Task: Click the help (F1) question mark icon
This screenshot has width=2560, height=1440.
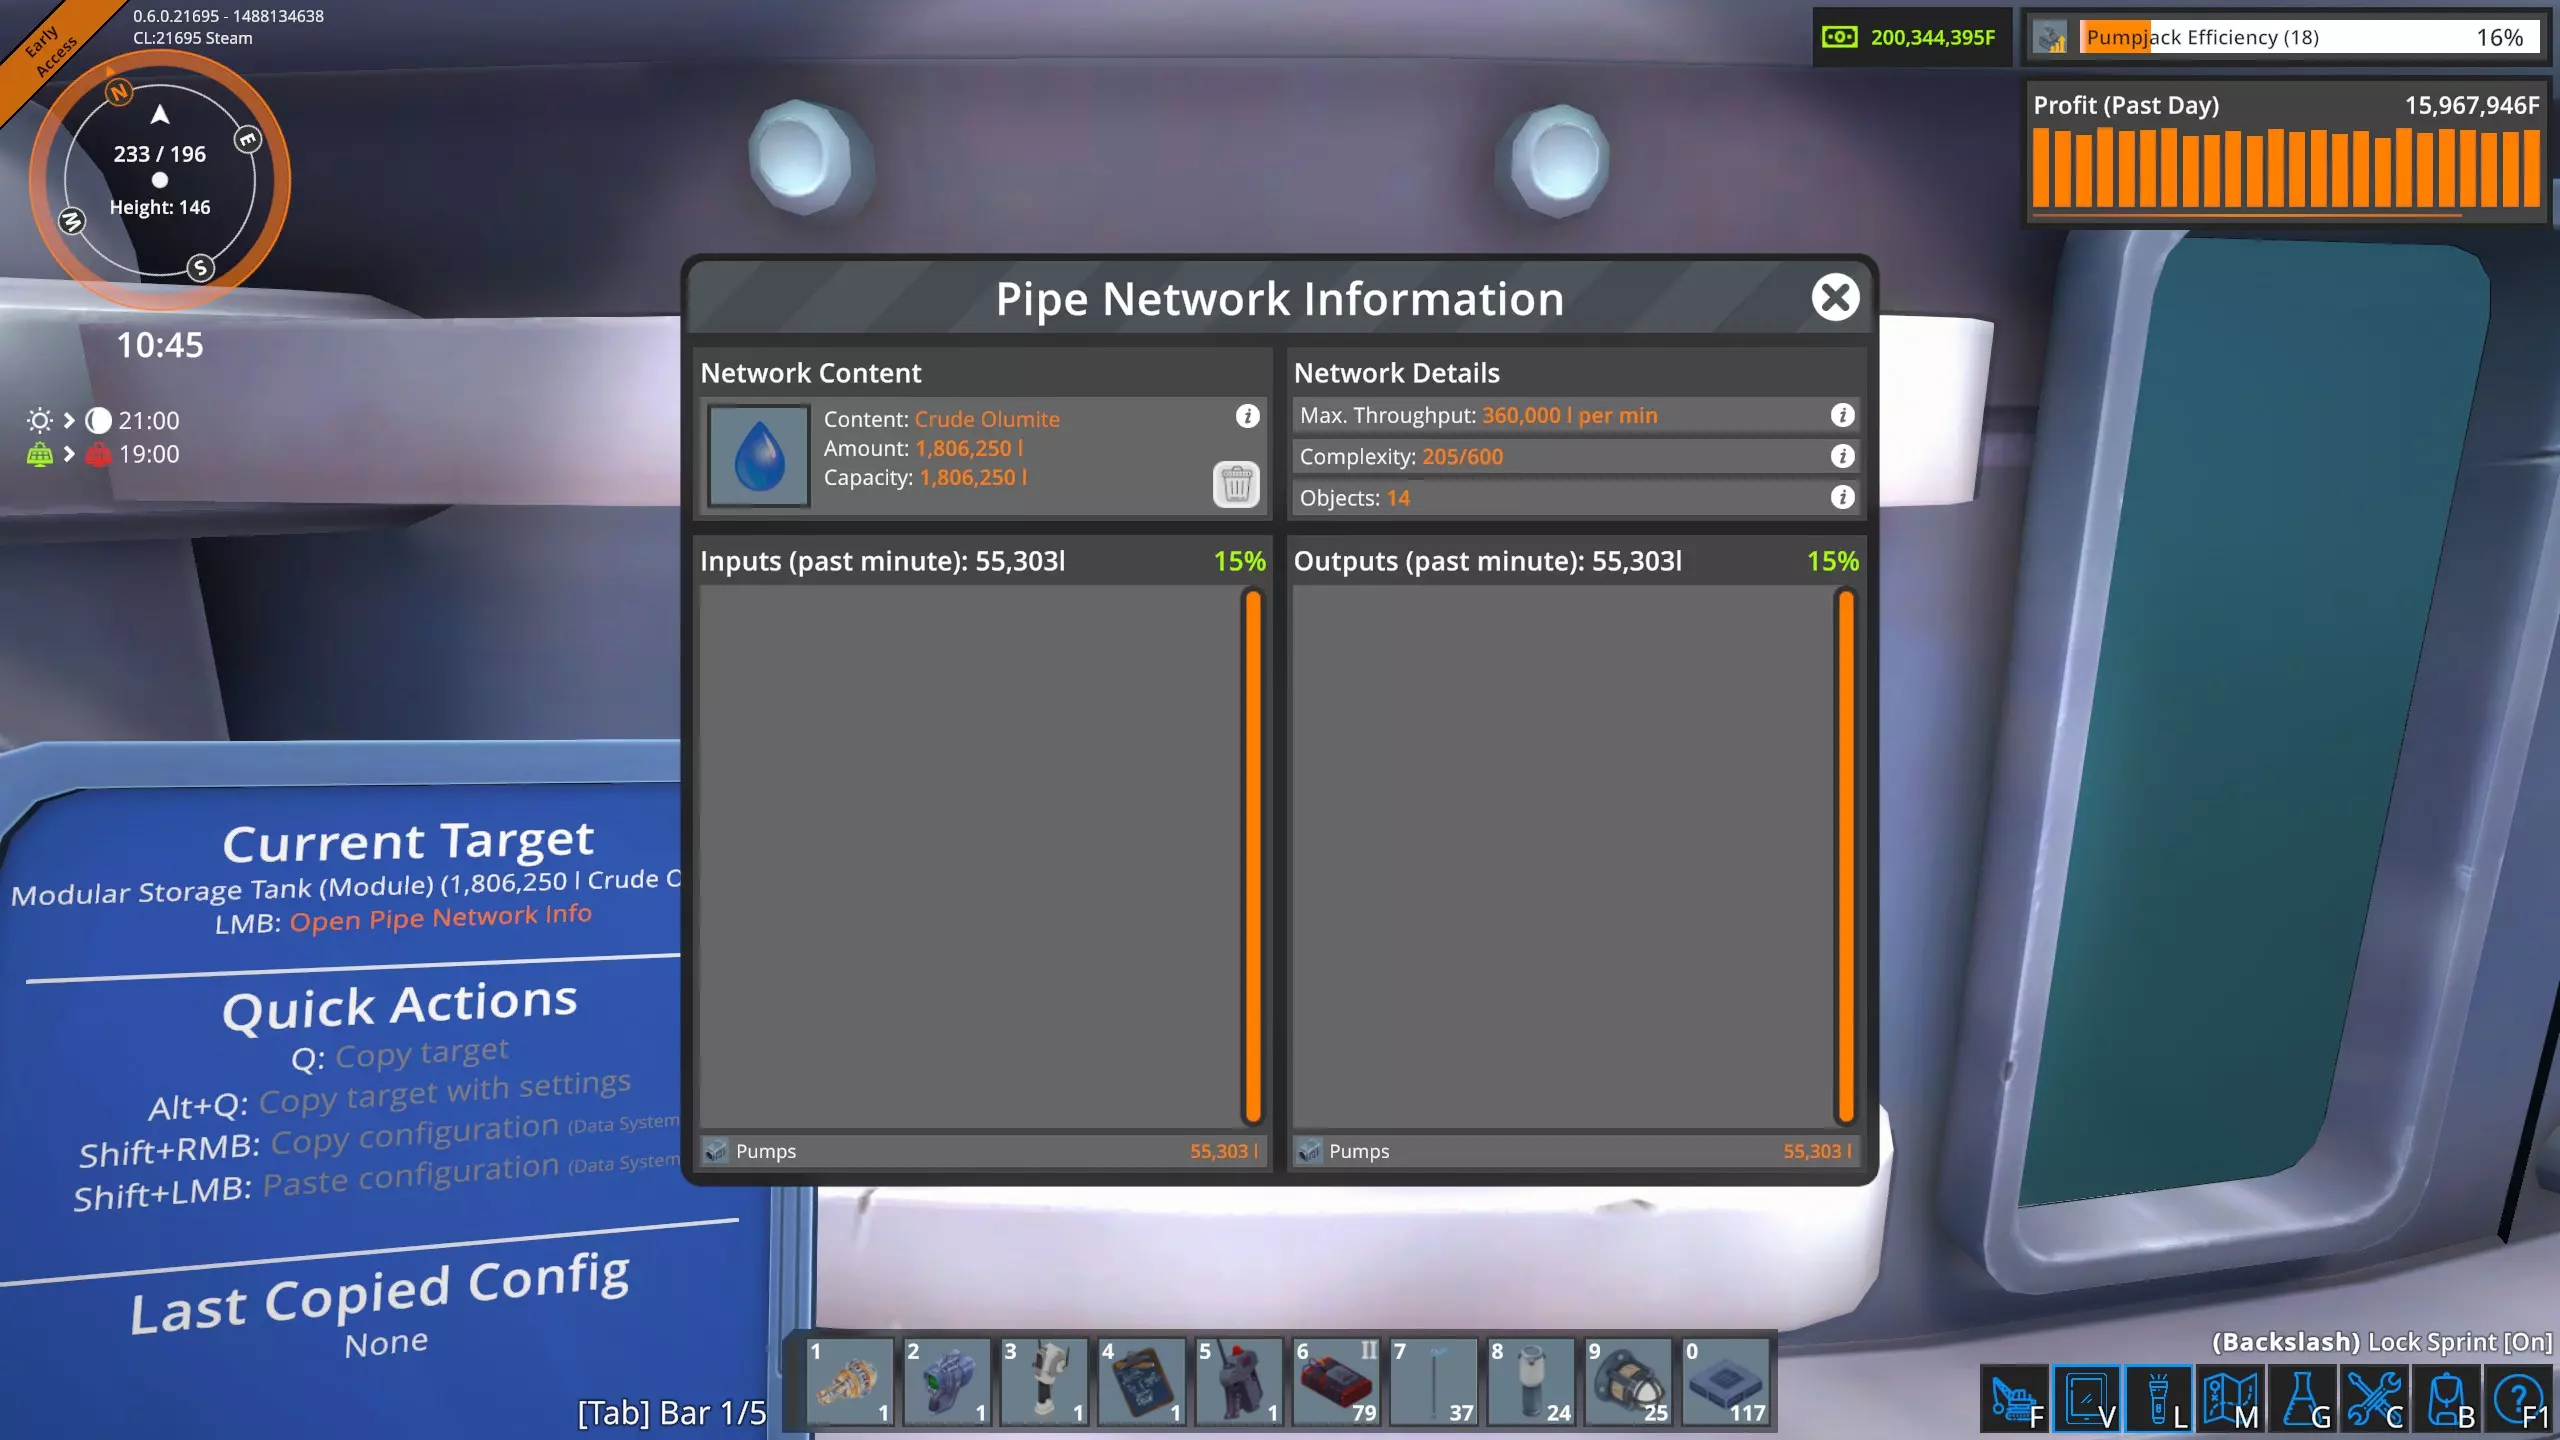Action: point(2520,1398)
